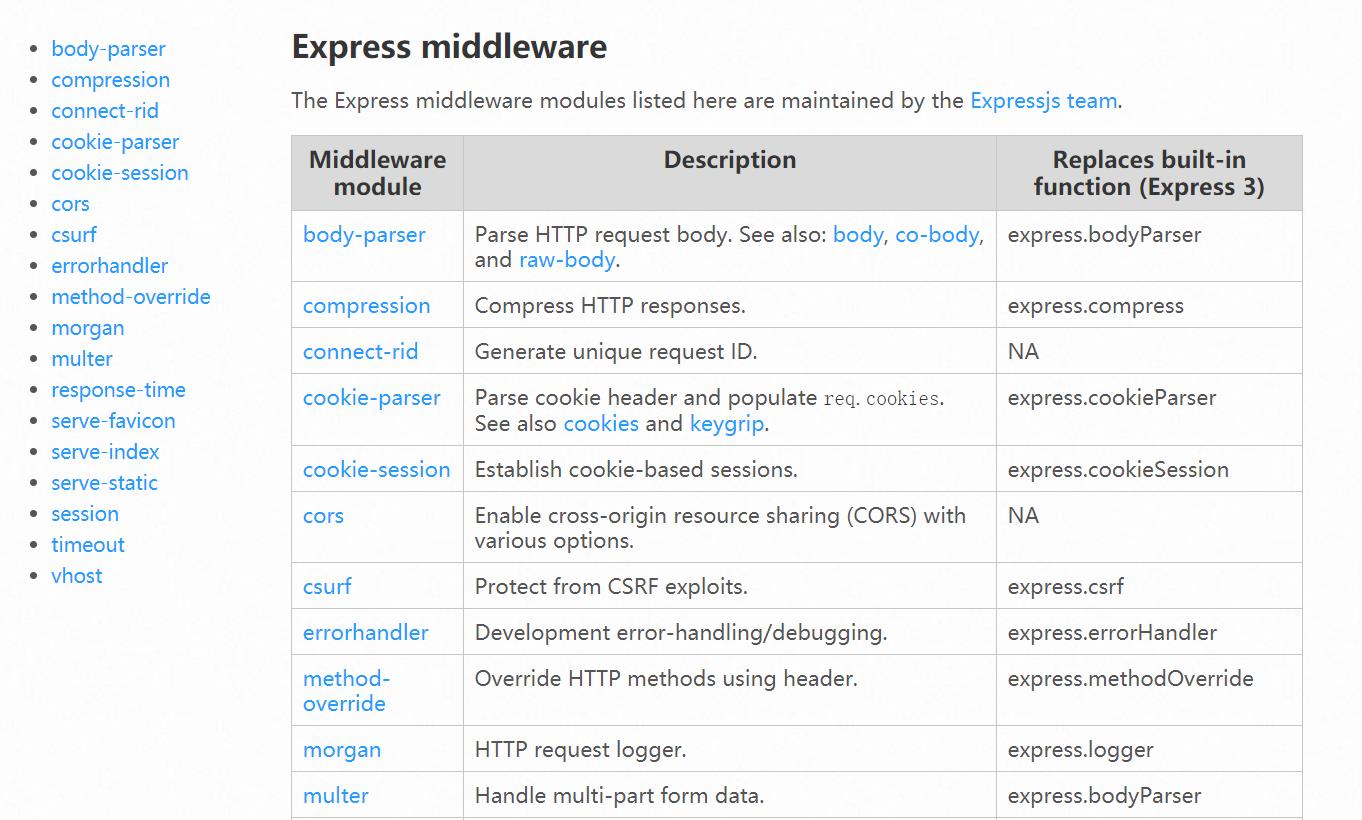Click body-parser in the table
This screenshot has width=1362, height=820.
(364, 235)
